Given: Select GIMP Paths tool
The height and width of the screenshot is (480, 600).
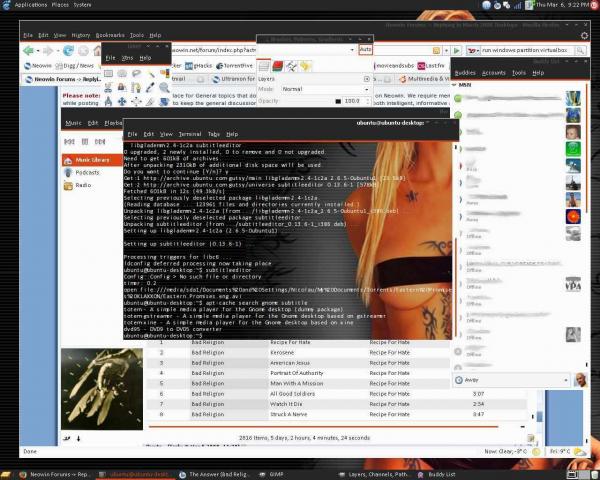Looking at the screenshot, I should (x=136, y=88).
